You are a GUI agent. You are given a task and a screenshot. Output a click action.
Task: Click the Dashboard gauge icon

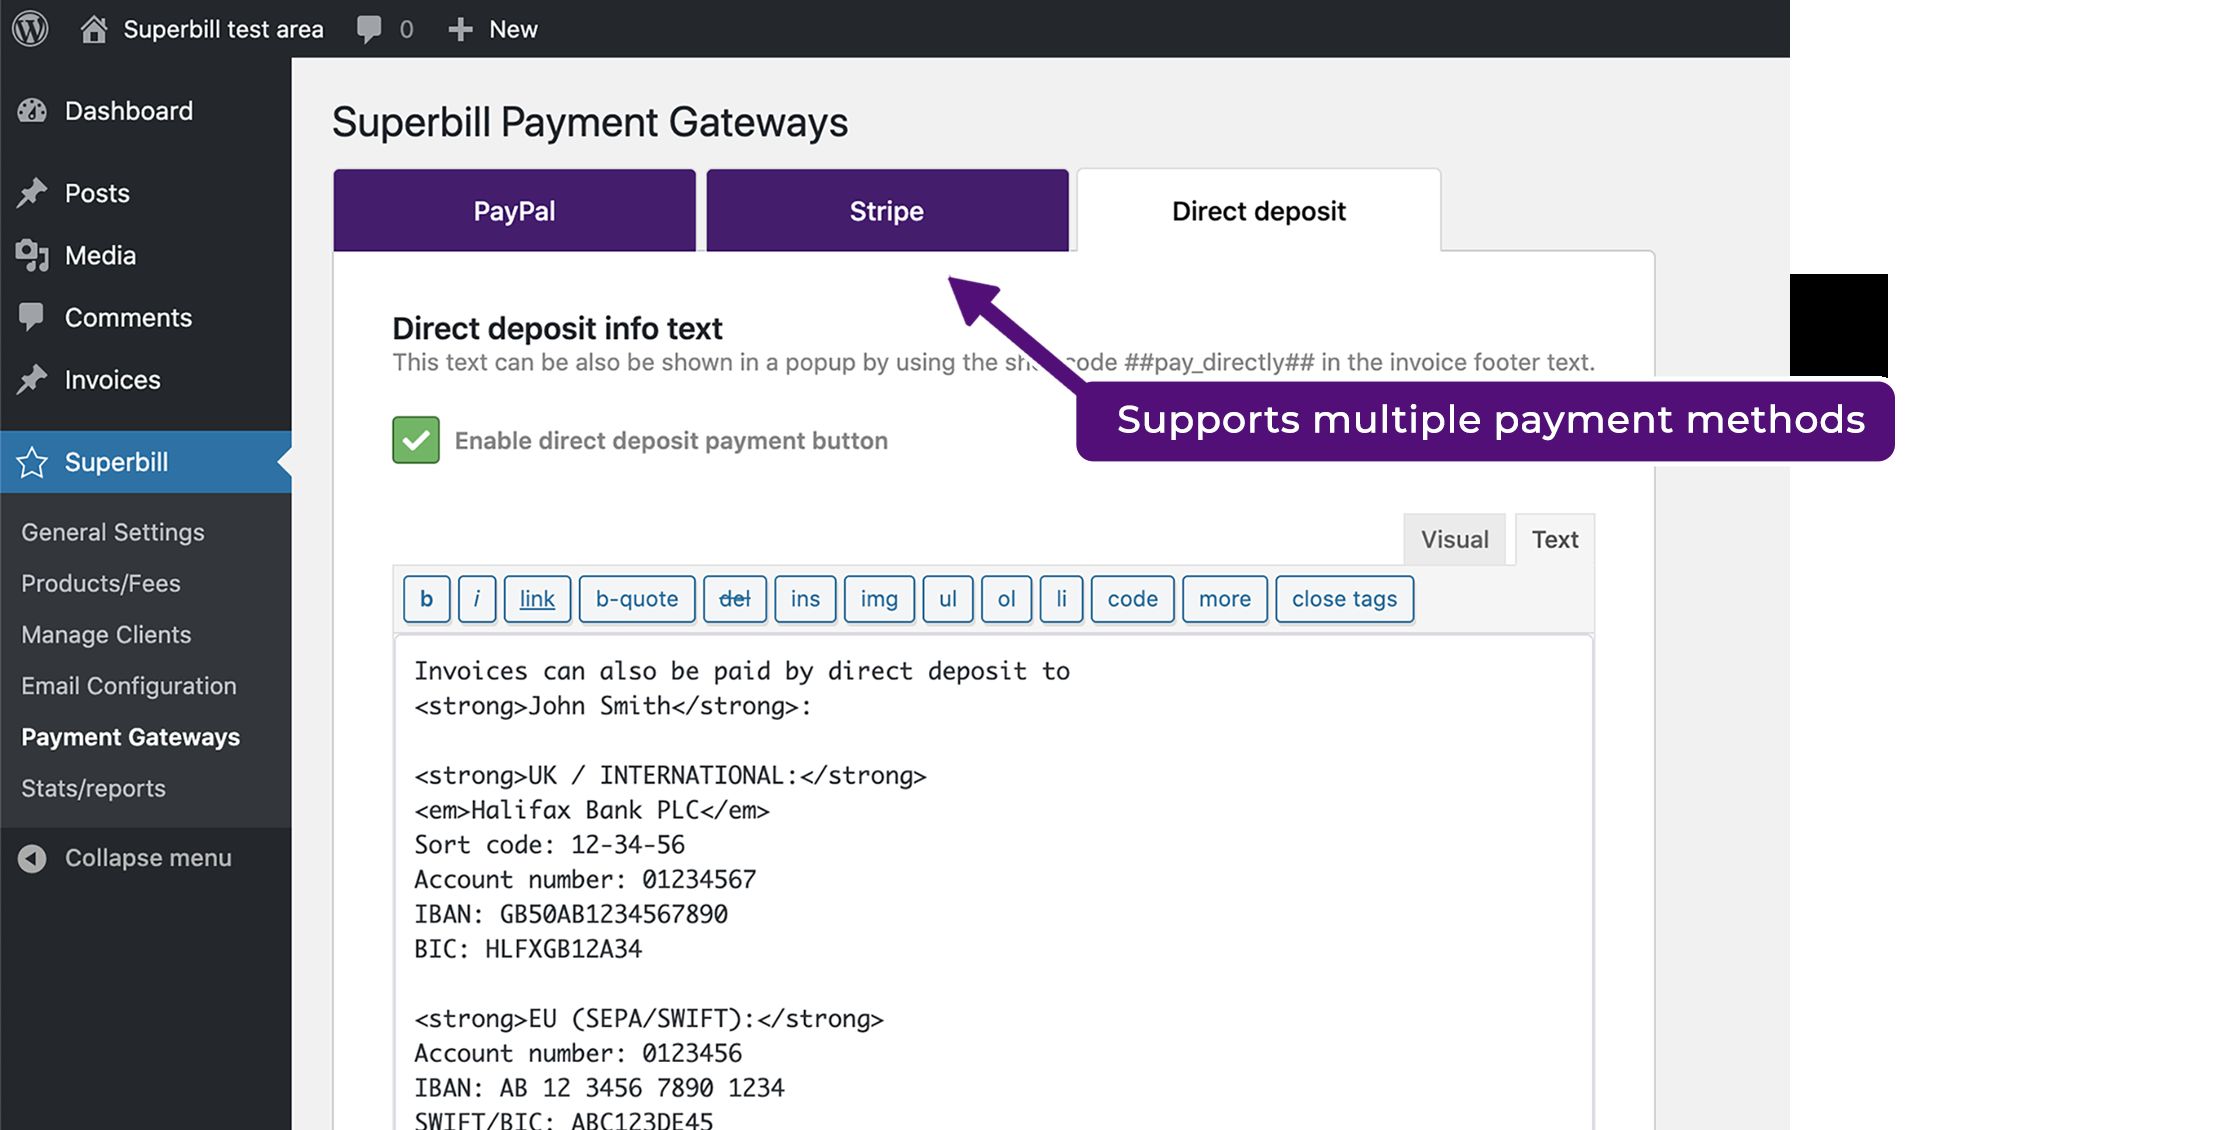tap(32, 111)
